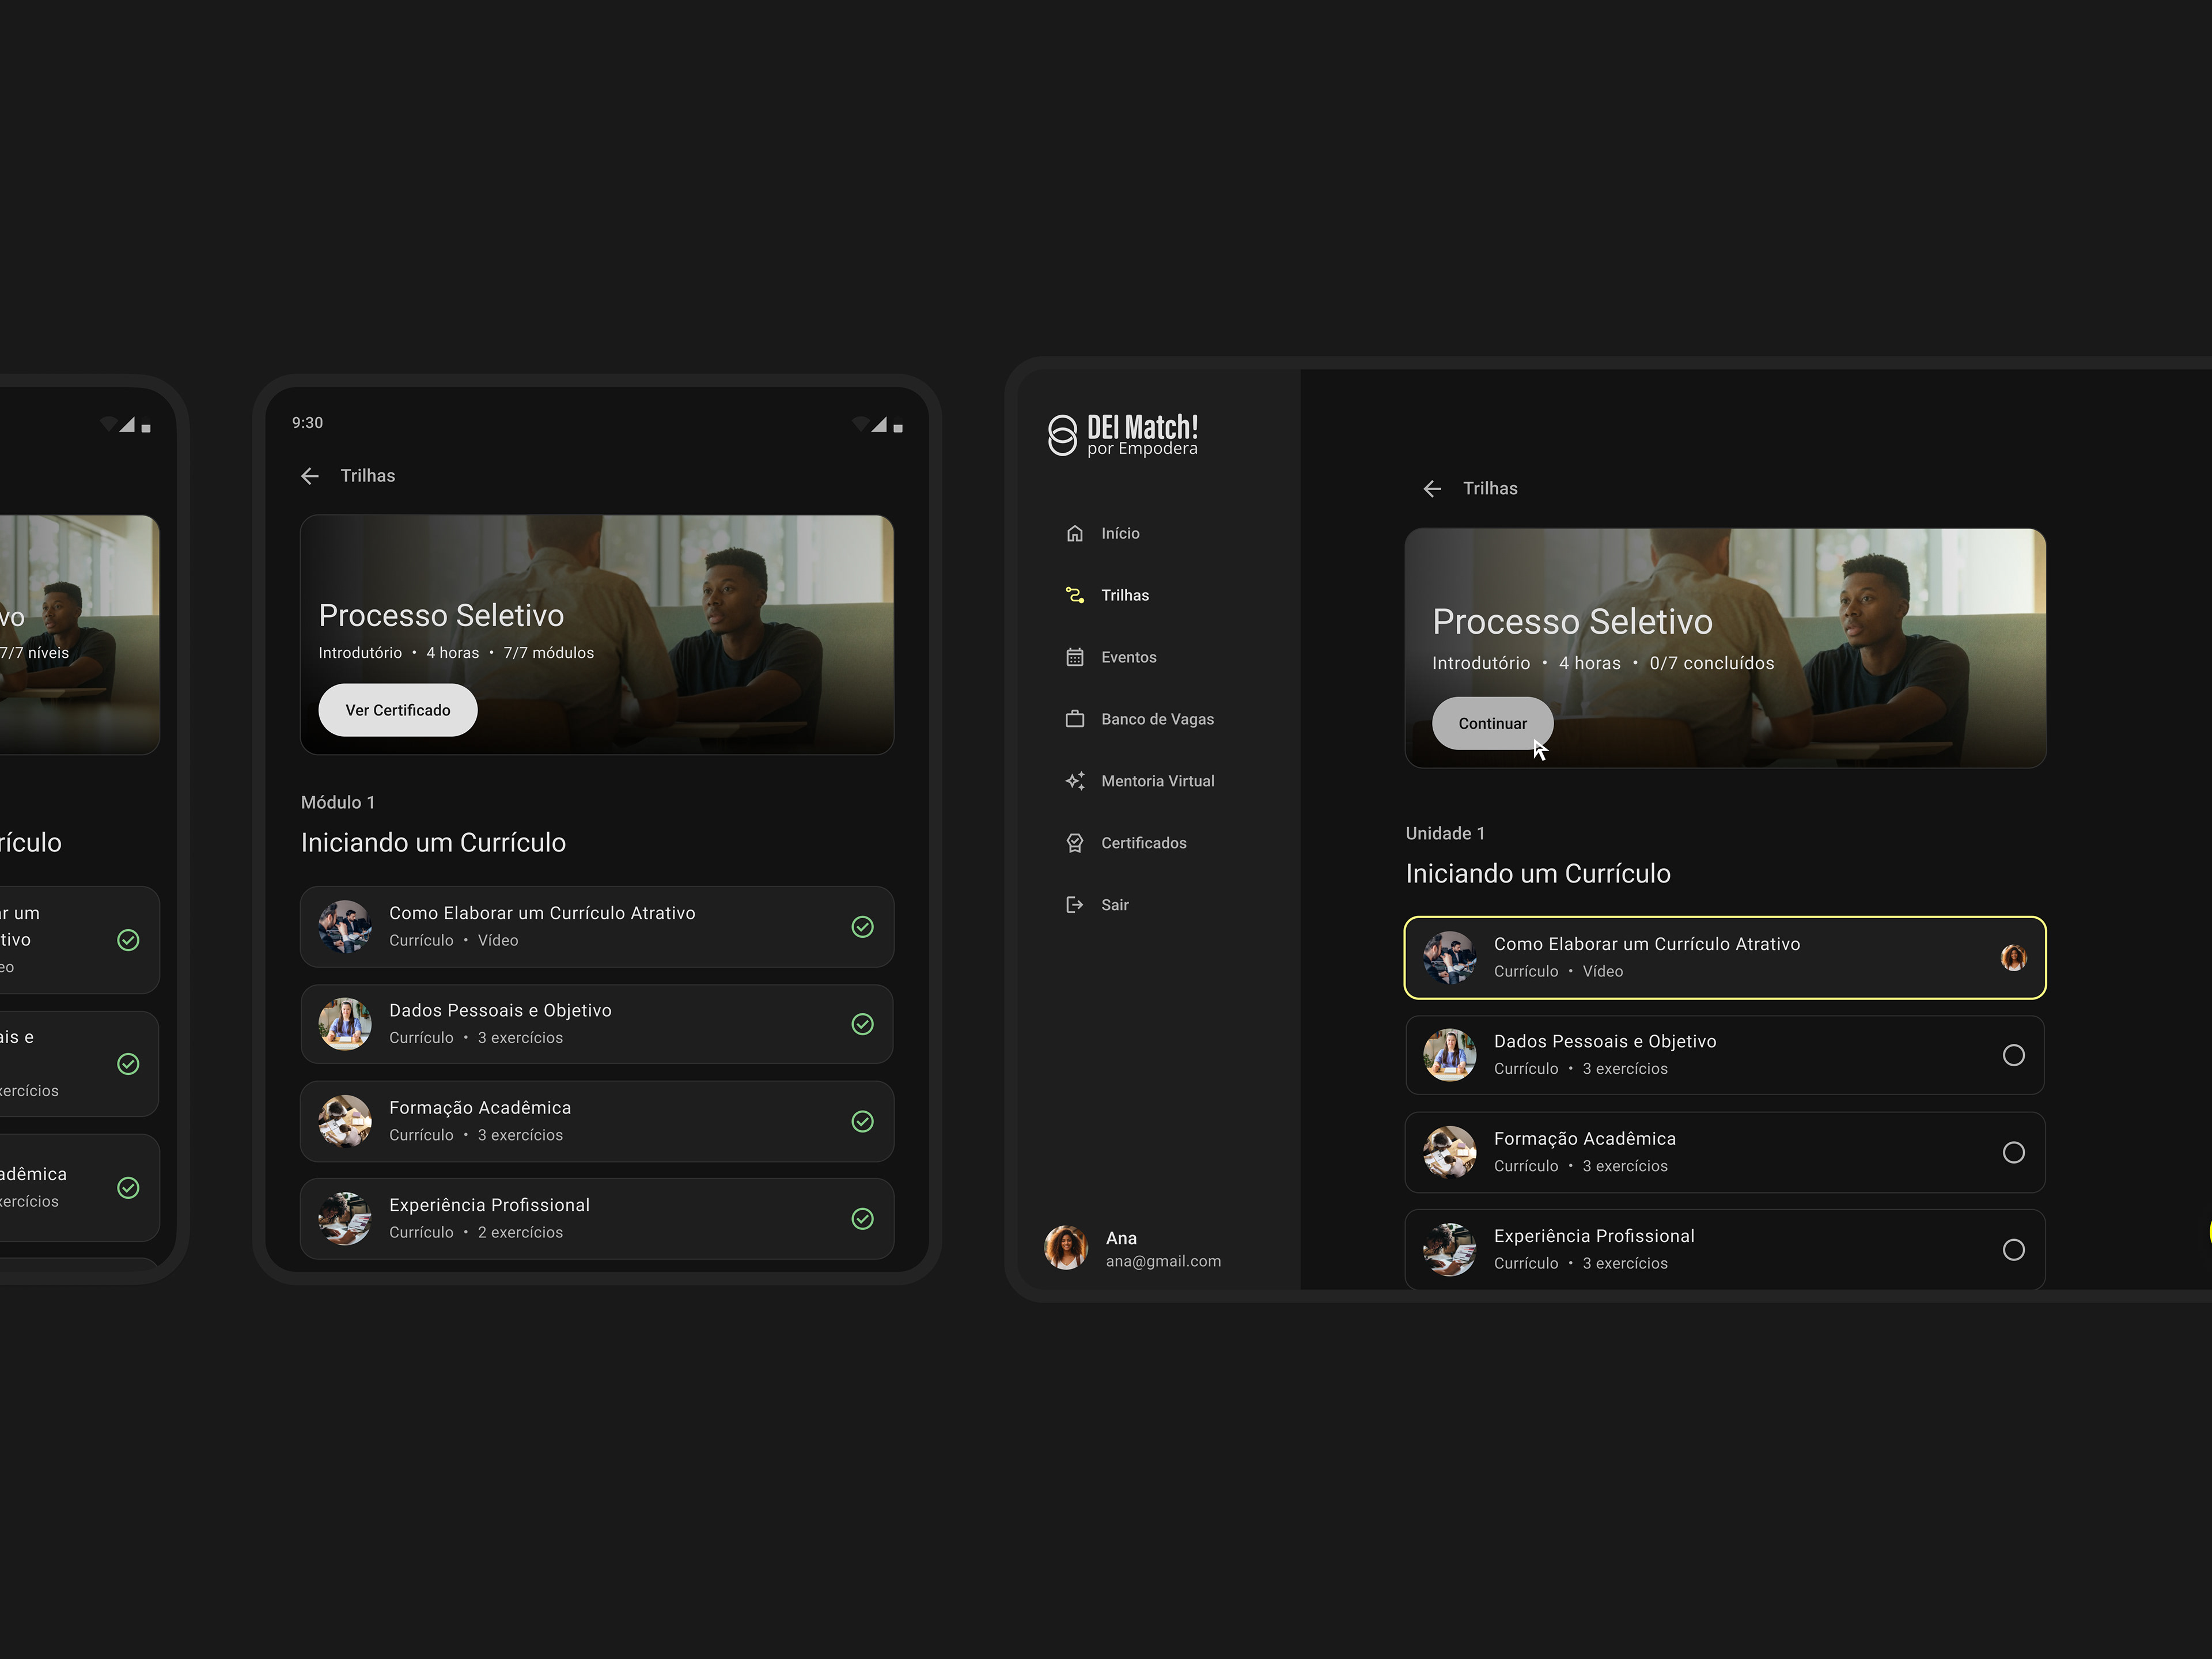Click the Banco de Vagas briefcase icon
Viewport: 2212px width, 1659px height.
tap(1074, 719)
